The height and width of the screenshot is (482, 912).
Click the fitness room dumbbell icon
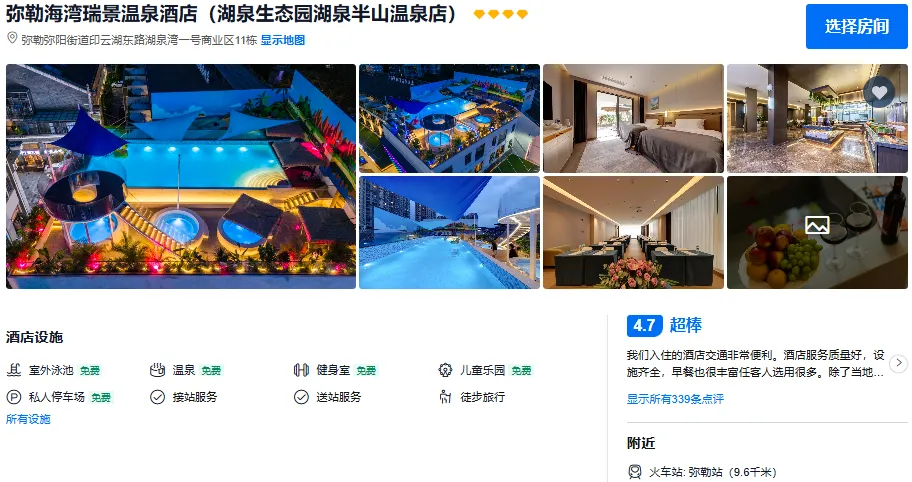tap(301, 370)
